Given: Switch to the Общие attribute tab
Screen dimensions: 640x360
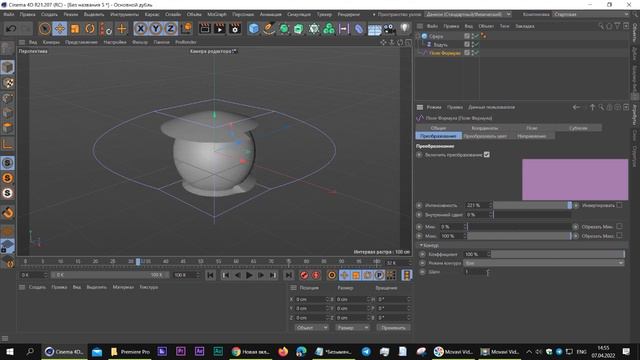Looking at the screenshot, I should click(438, 128).
